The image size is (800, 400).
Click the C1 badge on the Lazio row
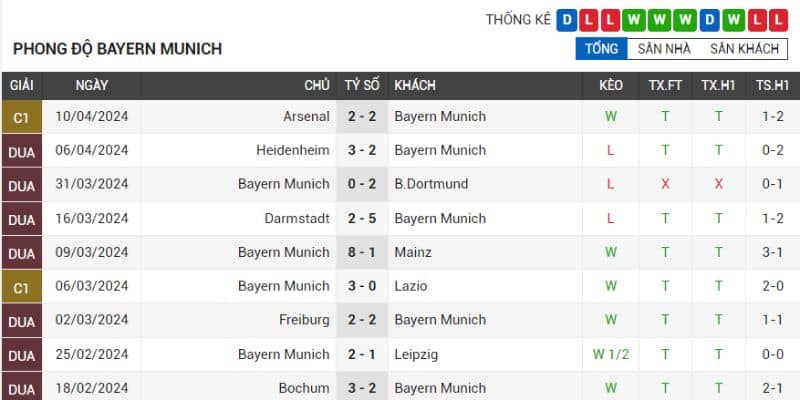tap(21, 286)
